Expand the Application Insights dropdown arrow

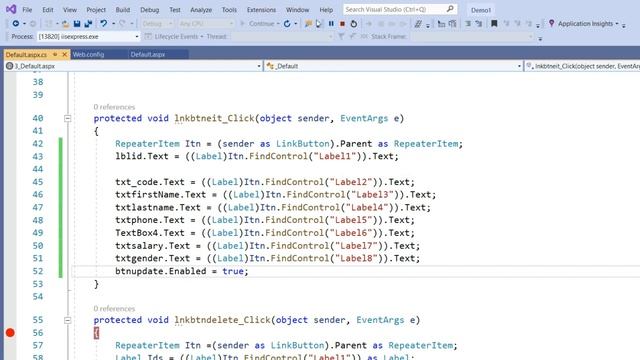pos(617,24)
